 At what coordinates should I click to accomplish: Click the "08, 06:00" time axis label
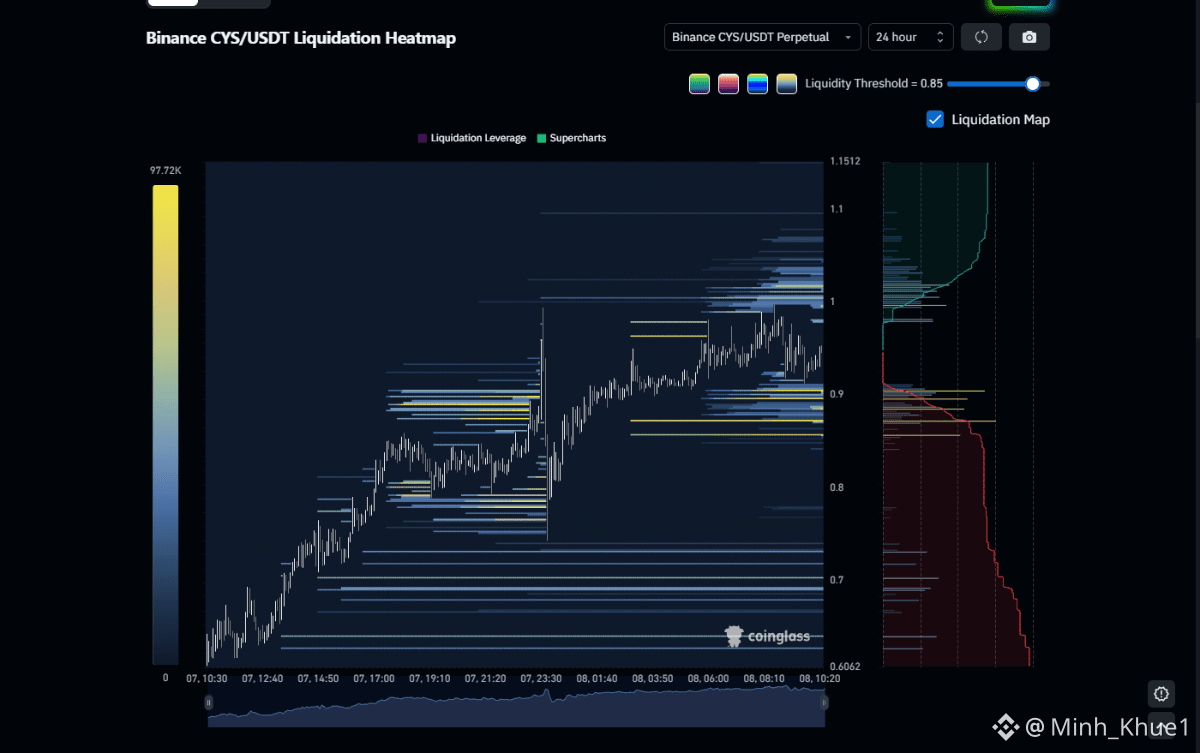coord(709,678)
